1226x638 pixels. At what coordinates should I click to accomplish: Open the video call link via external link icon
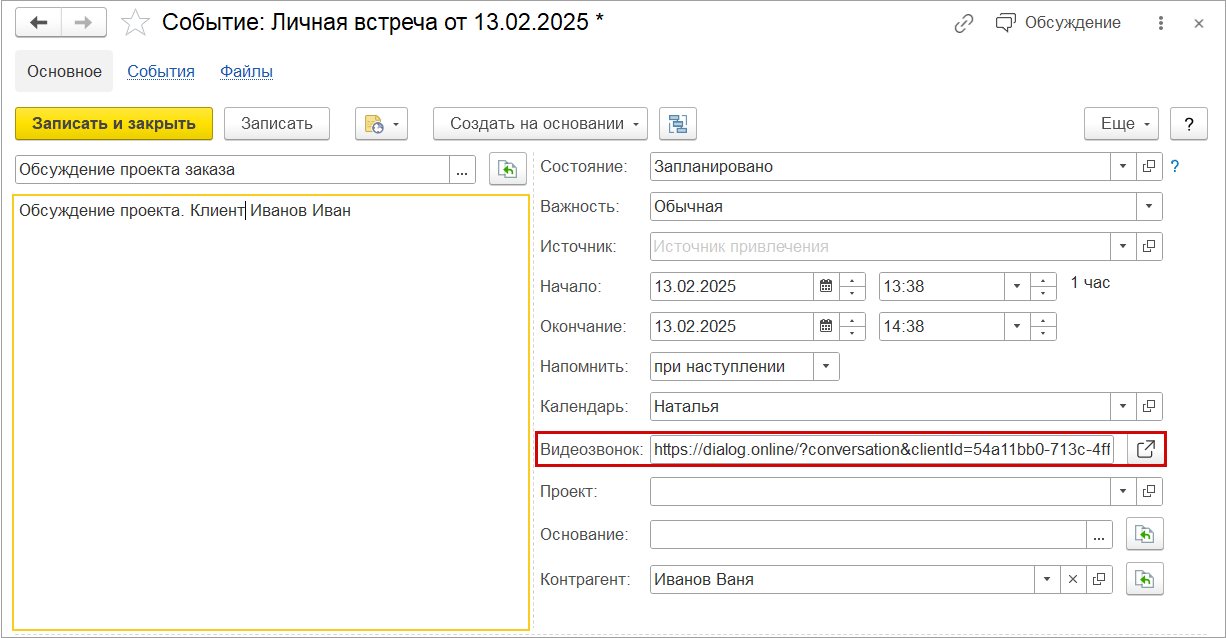[x=1144, y=449]
